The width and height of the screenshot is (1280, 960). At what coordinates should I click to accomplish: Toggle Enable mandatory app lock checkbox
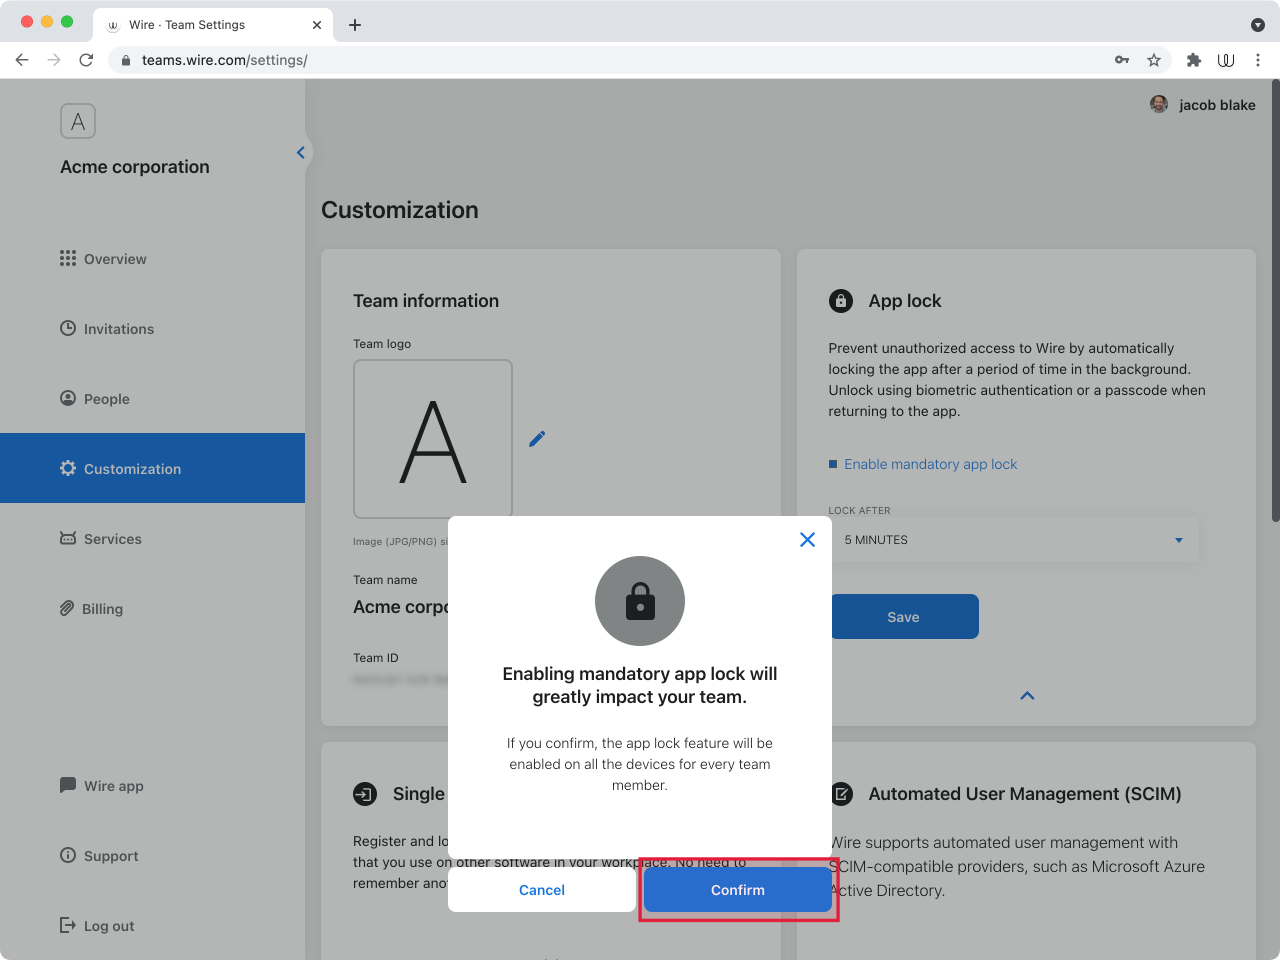pos(832,464)
